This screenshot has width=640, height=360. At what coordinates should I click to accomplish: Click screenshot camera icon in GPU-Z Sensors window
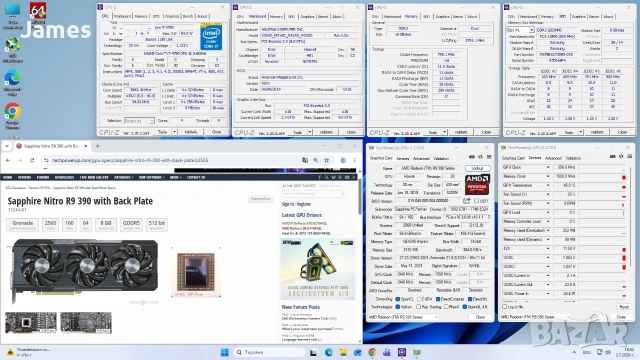pyautogui.click(x=613, y=156)
